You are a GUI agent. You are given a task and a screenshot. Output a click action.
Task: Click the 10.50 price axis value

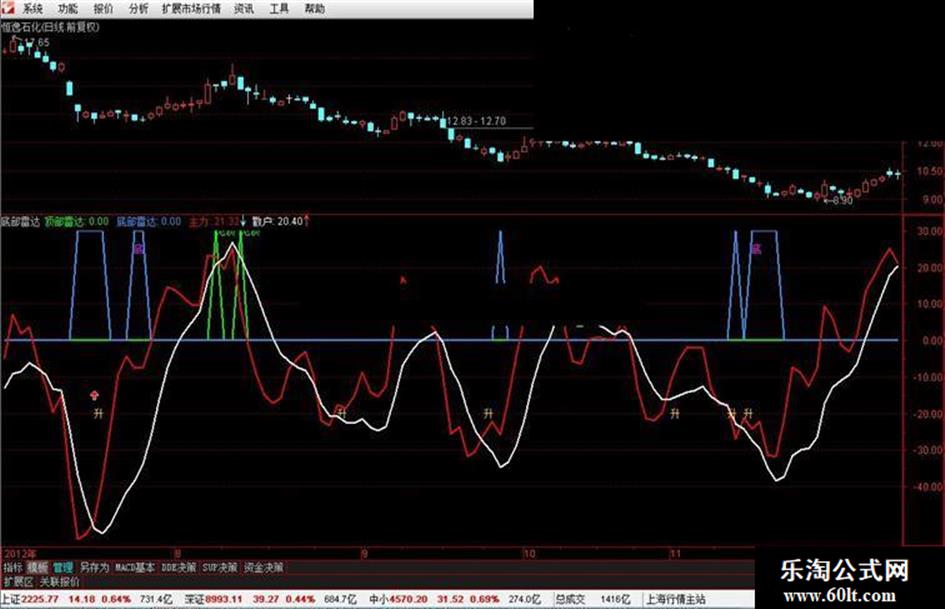pos(930,171)
